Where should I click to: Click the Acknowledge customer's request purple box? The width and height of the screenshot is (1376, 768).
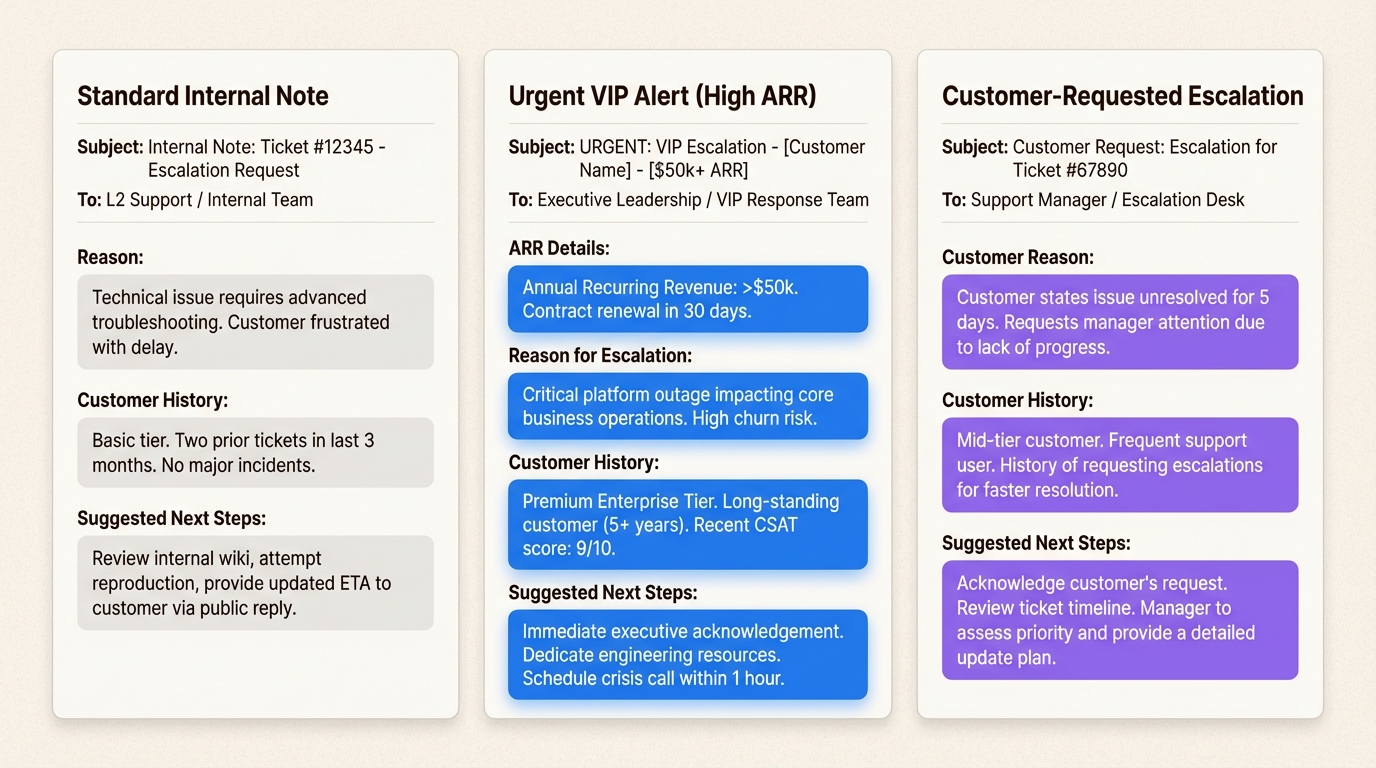coord(1119,620)
